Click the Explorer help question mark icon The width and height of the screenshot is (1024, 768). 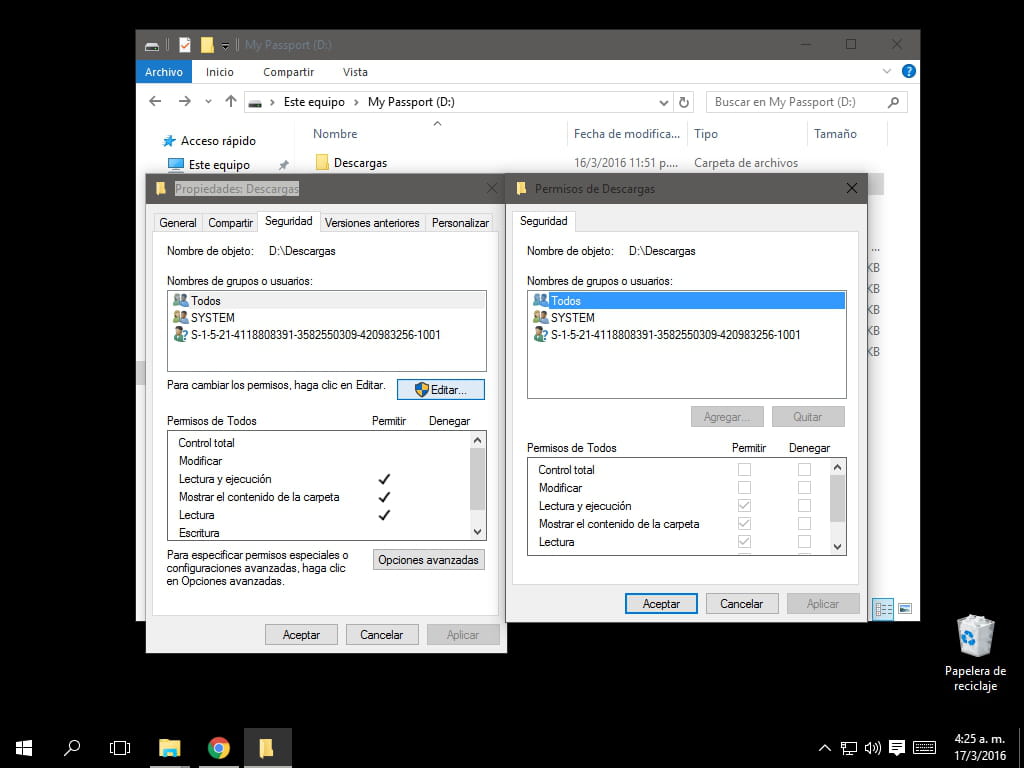tap(908, 71)
